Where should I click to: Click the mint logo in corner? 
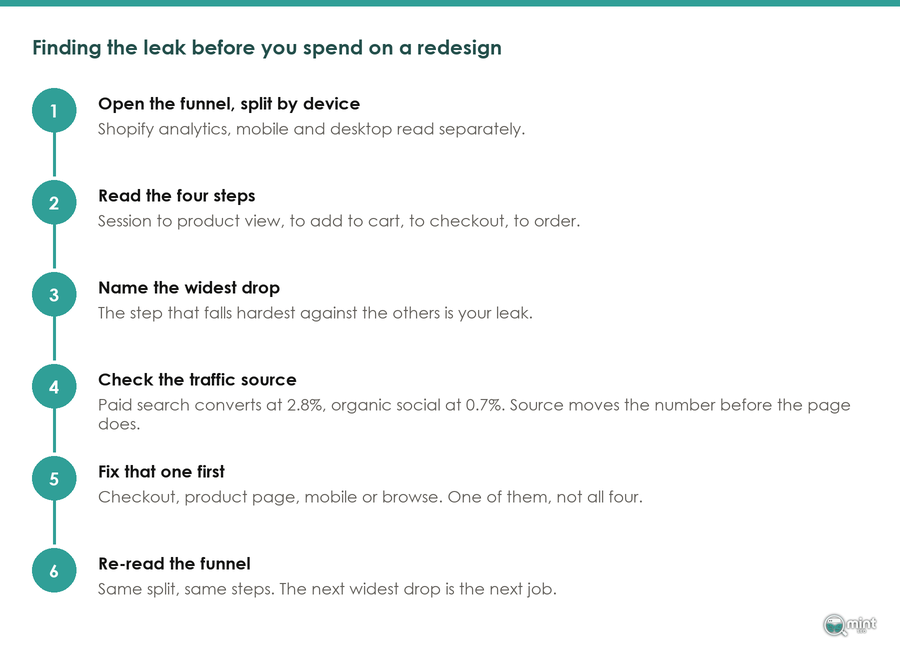point(849,624)
